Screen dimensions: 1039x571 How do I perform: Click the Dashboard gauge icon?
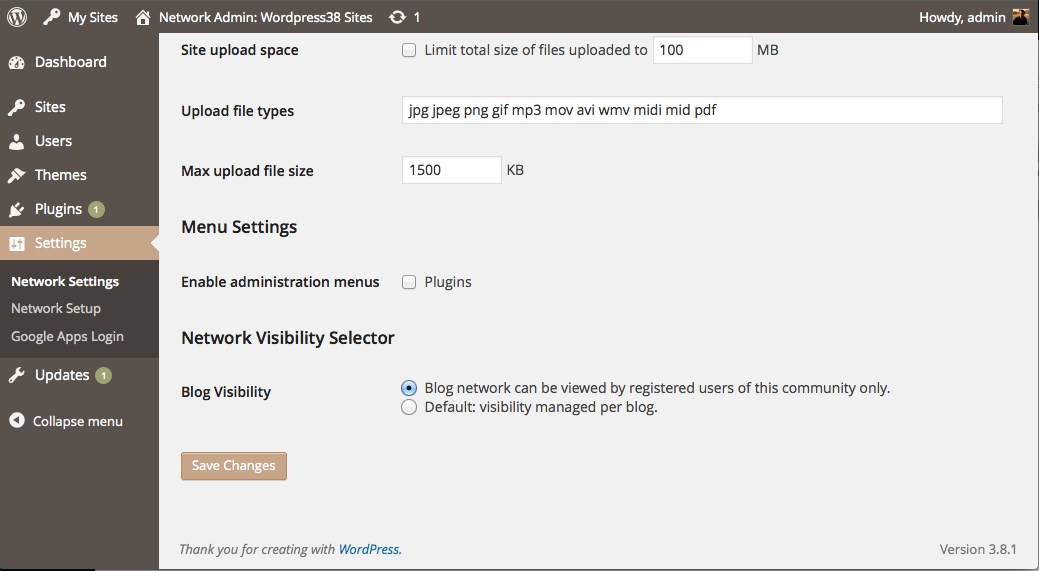17,62
